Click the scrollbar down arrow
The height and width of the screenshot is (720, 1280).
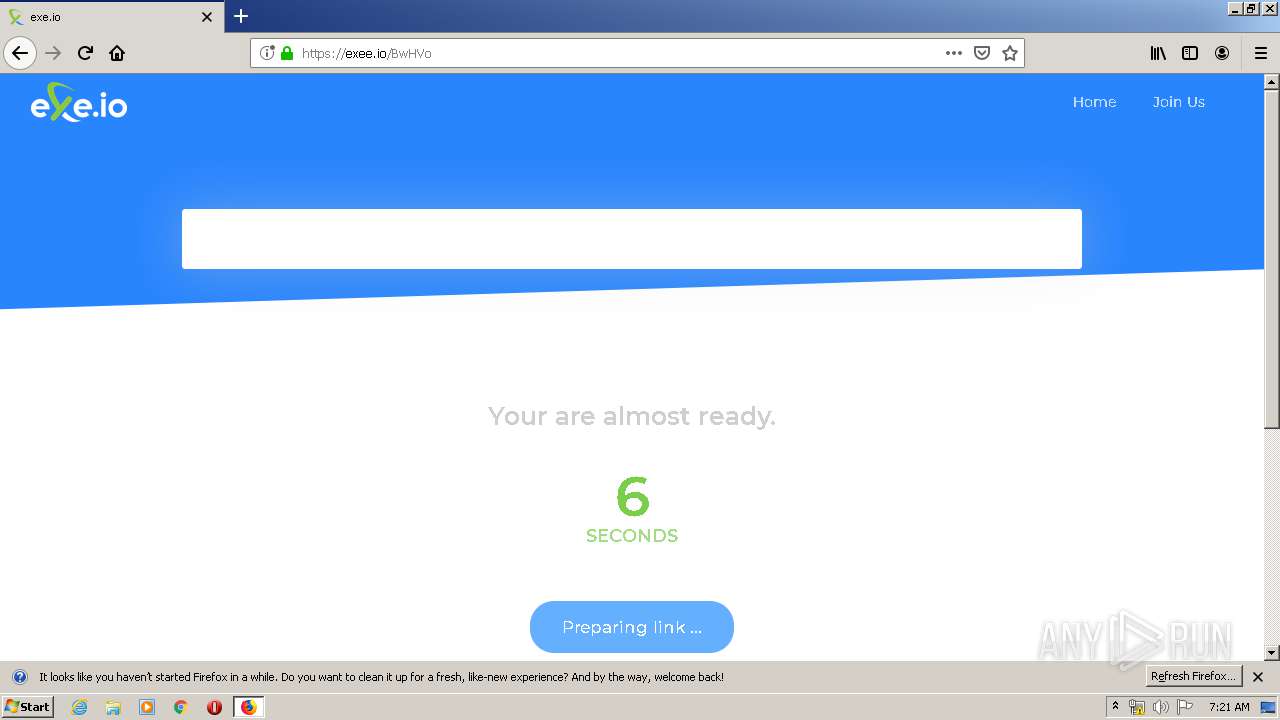click(1272, 653)
